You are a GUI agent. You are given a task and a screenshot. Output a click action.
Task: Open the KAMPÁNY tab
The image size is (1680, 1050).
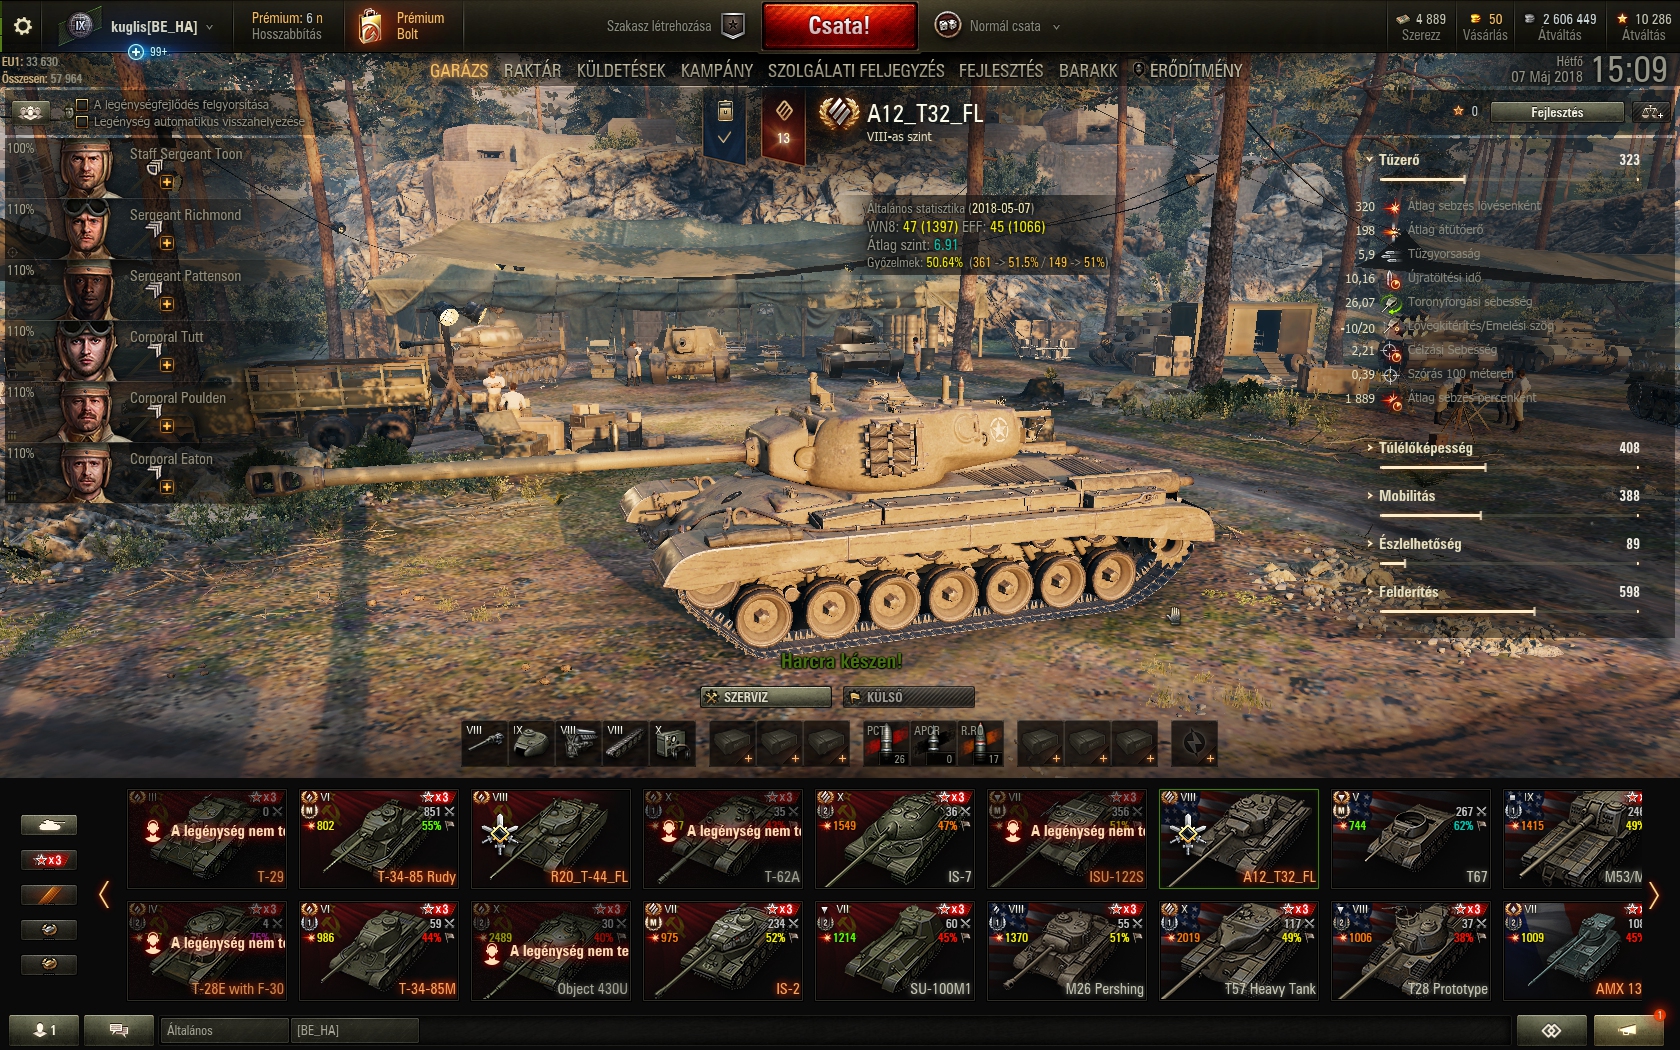pyautogui.click(x=717, y=71)
